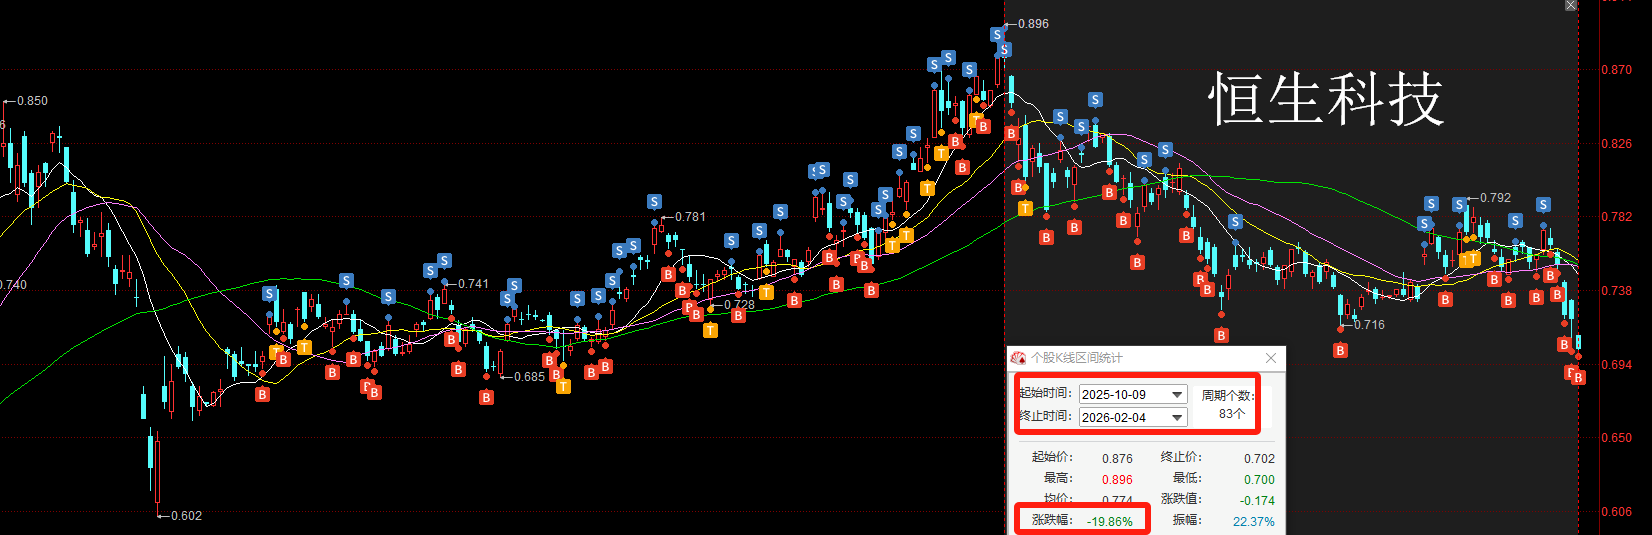This screenshot has width=1652, height=535.
Task: Select the 振幅 value 22.37%
Action: coord(1254,521)
